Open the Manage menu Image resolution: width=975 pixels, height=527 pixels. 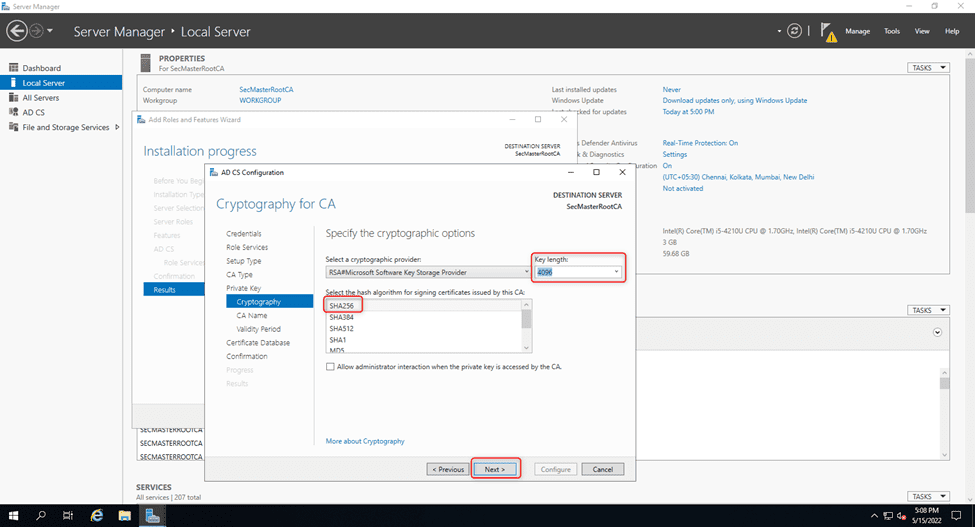pyautogui.click(x=857, y=31)
